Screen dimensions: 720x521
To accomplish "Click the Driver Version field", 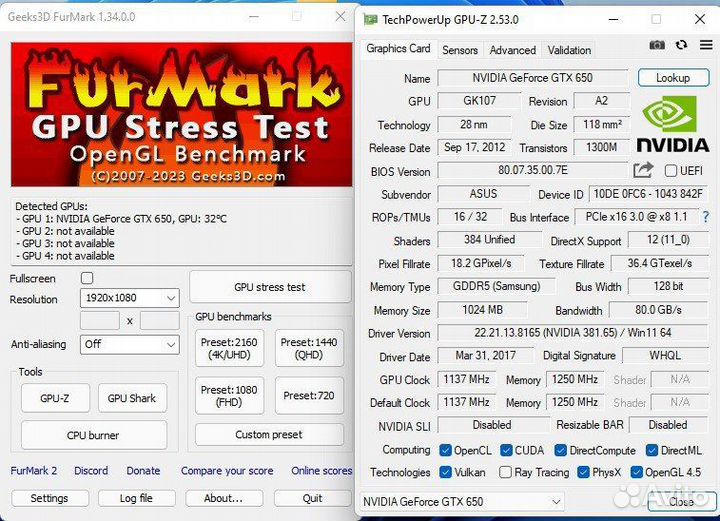I will click(x=573, y=332).
